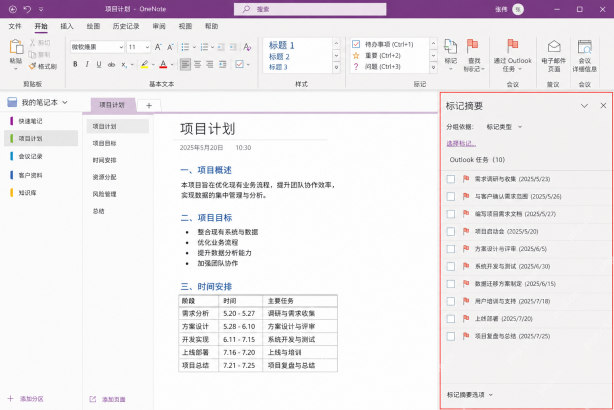Open Meeting Details icon
This screenshot has width=614, height=410.
tap(585, 47)
